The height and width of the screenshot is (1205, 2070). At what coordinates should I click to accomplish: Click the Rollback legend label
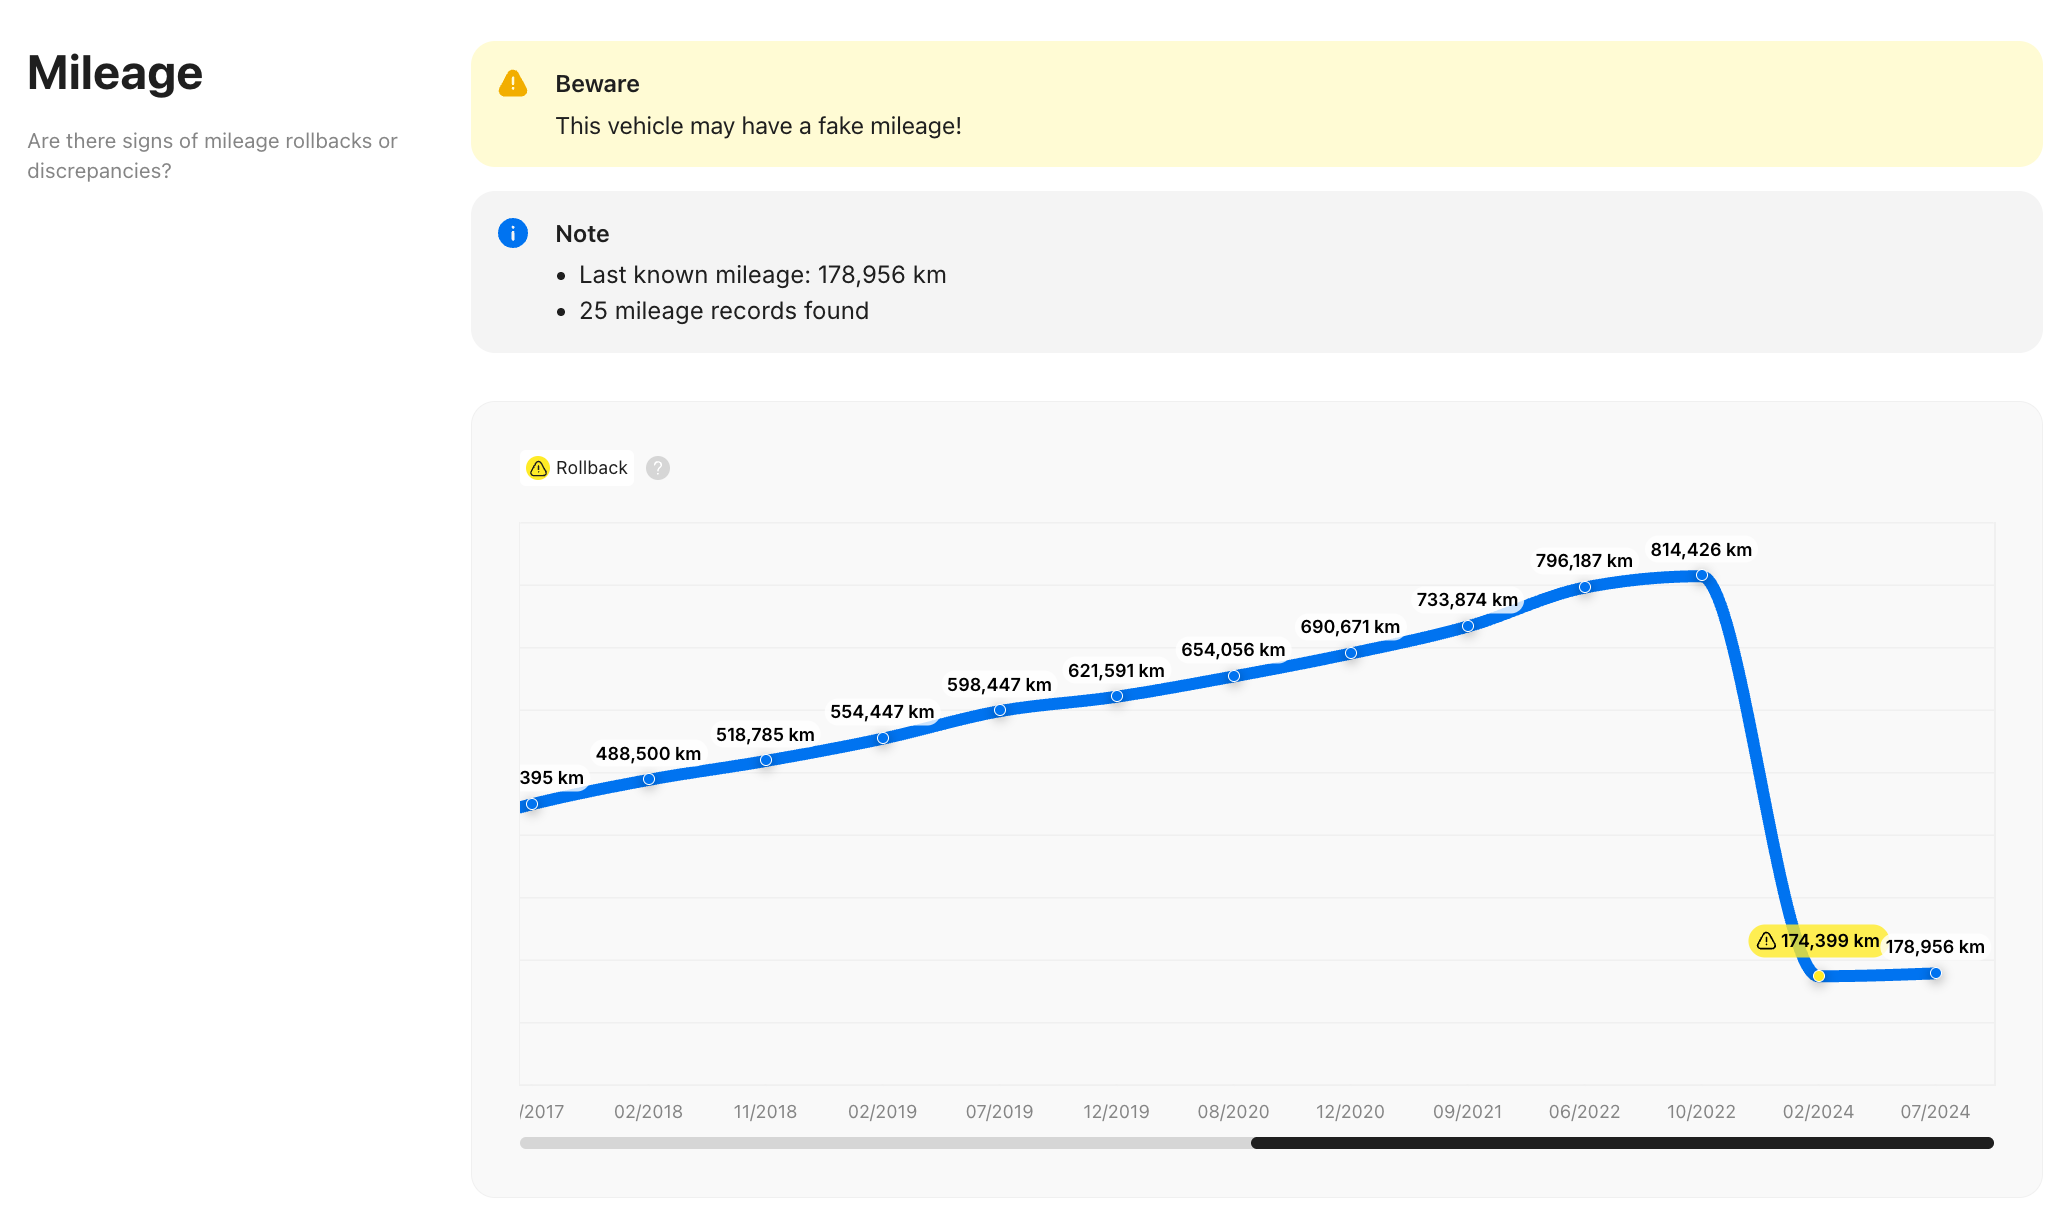click(591, 468)
